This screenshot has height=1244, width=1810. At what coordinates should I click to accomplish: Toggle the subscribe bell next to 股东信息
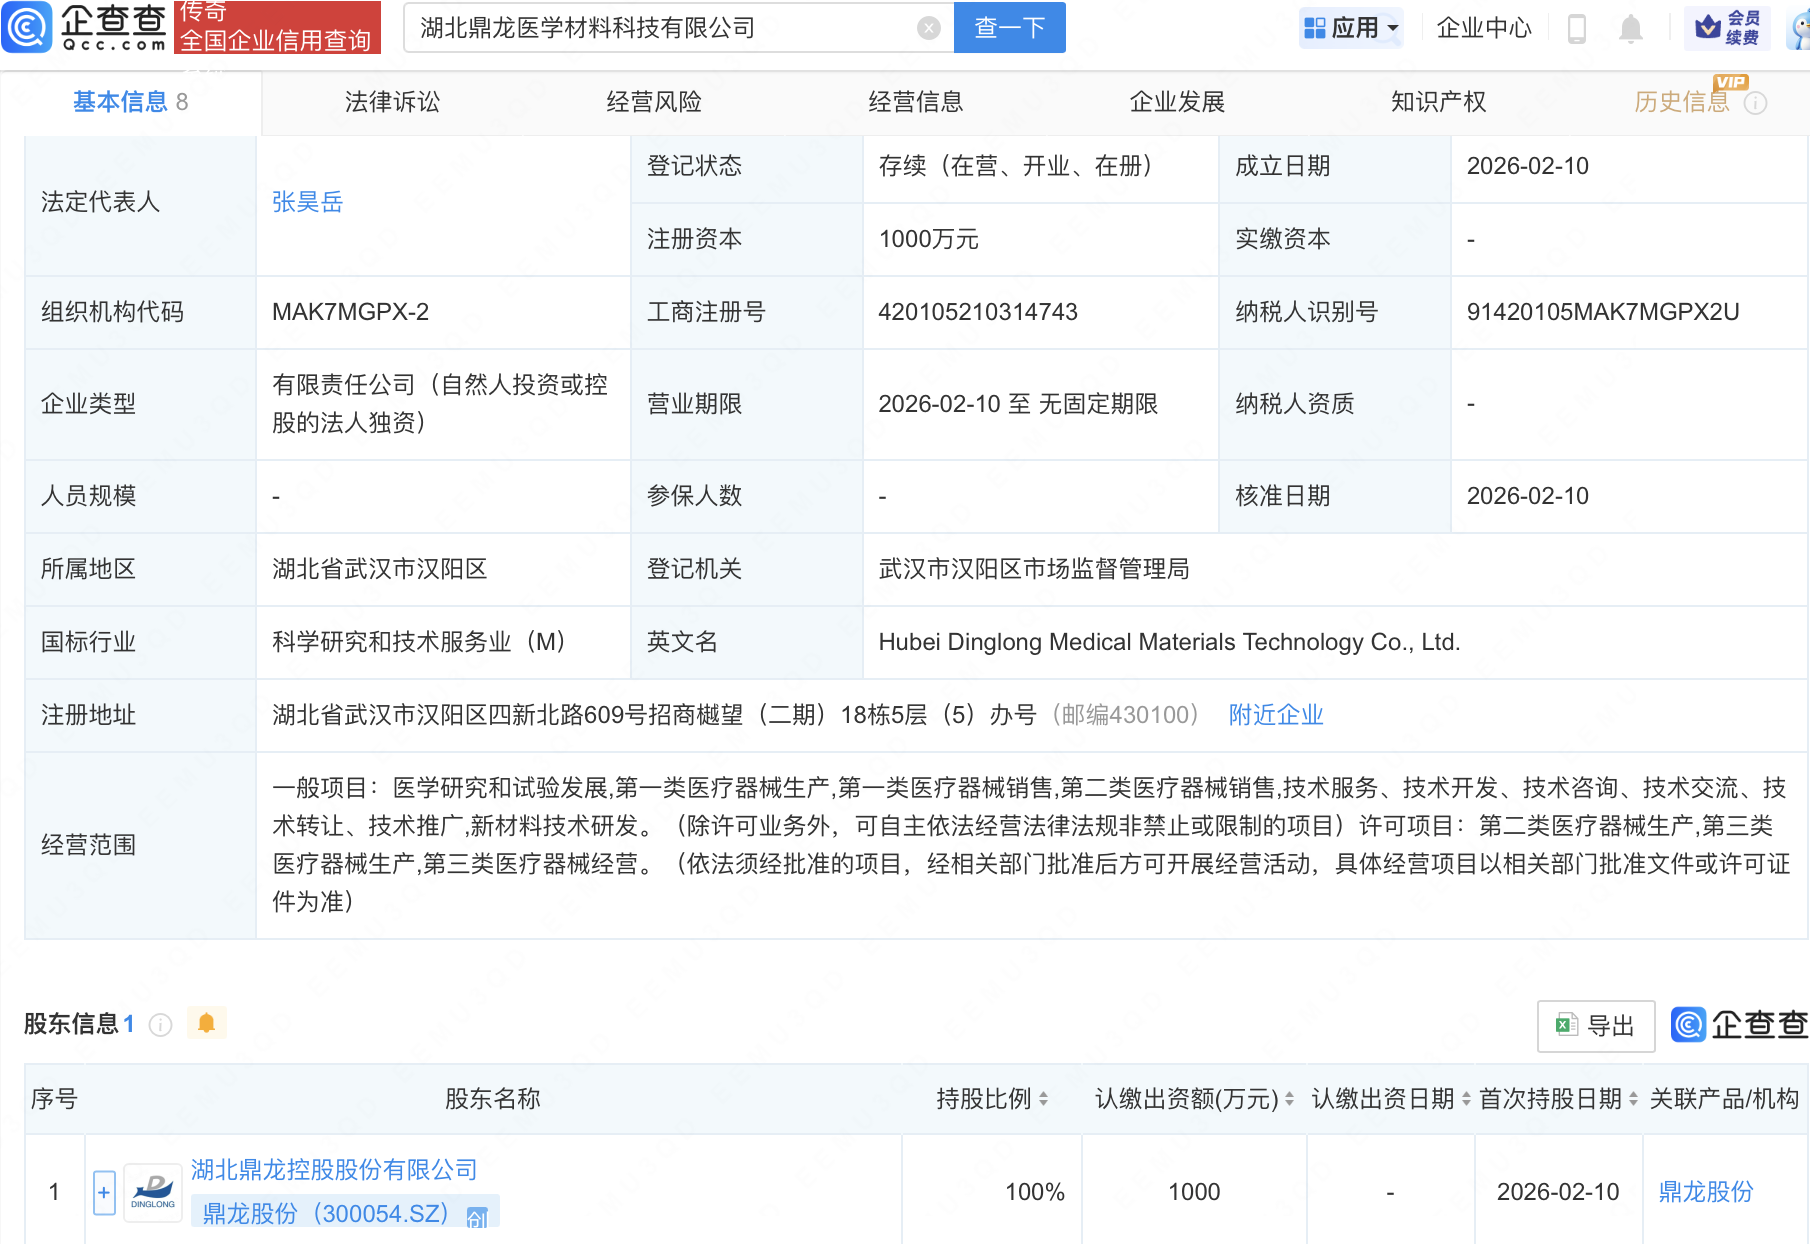(x=207, y=1023)
